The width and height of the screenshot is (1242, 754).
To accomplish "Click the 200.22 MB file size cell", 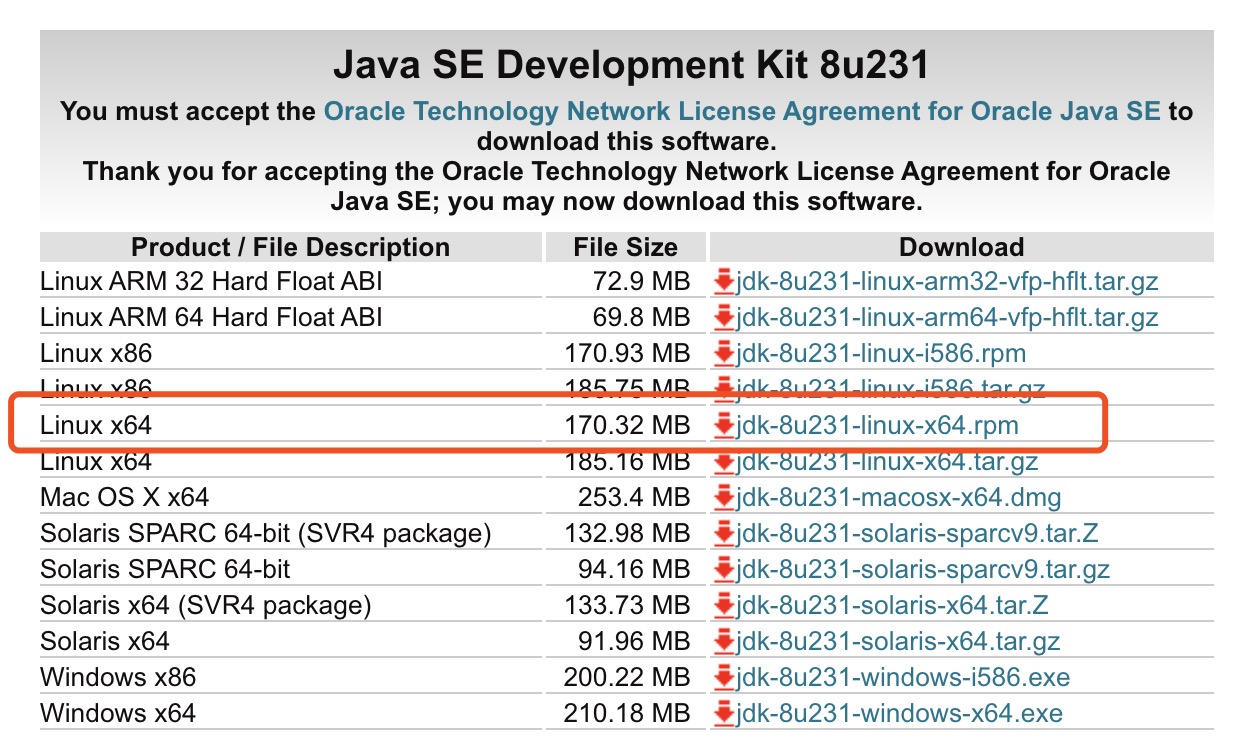I will tap(626, 678).
